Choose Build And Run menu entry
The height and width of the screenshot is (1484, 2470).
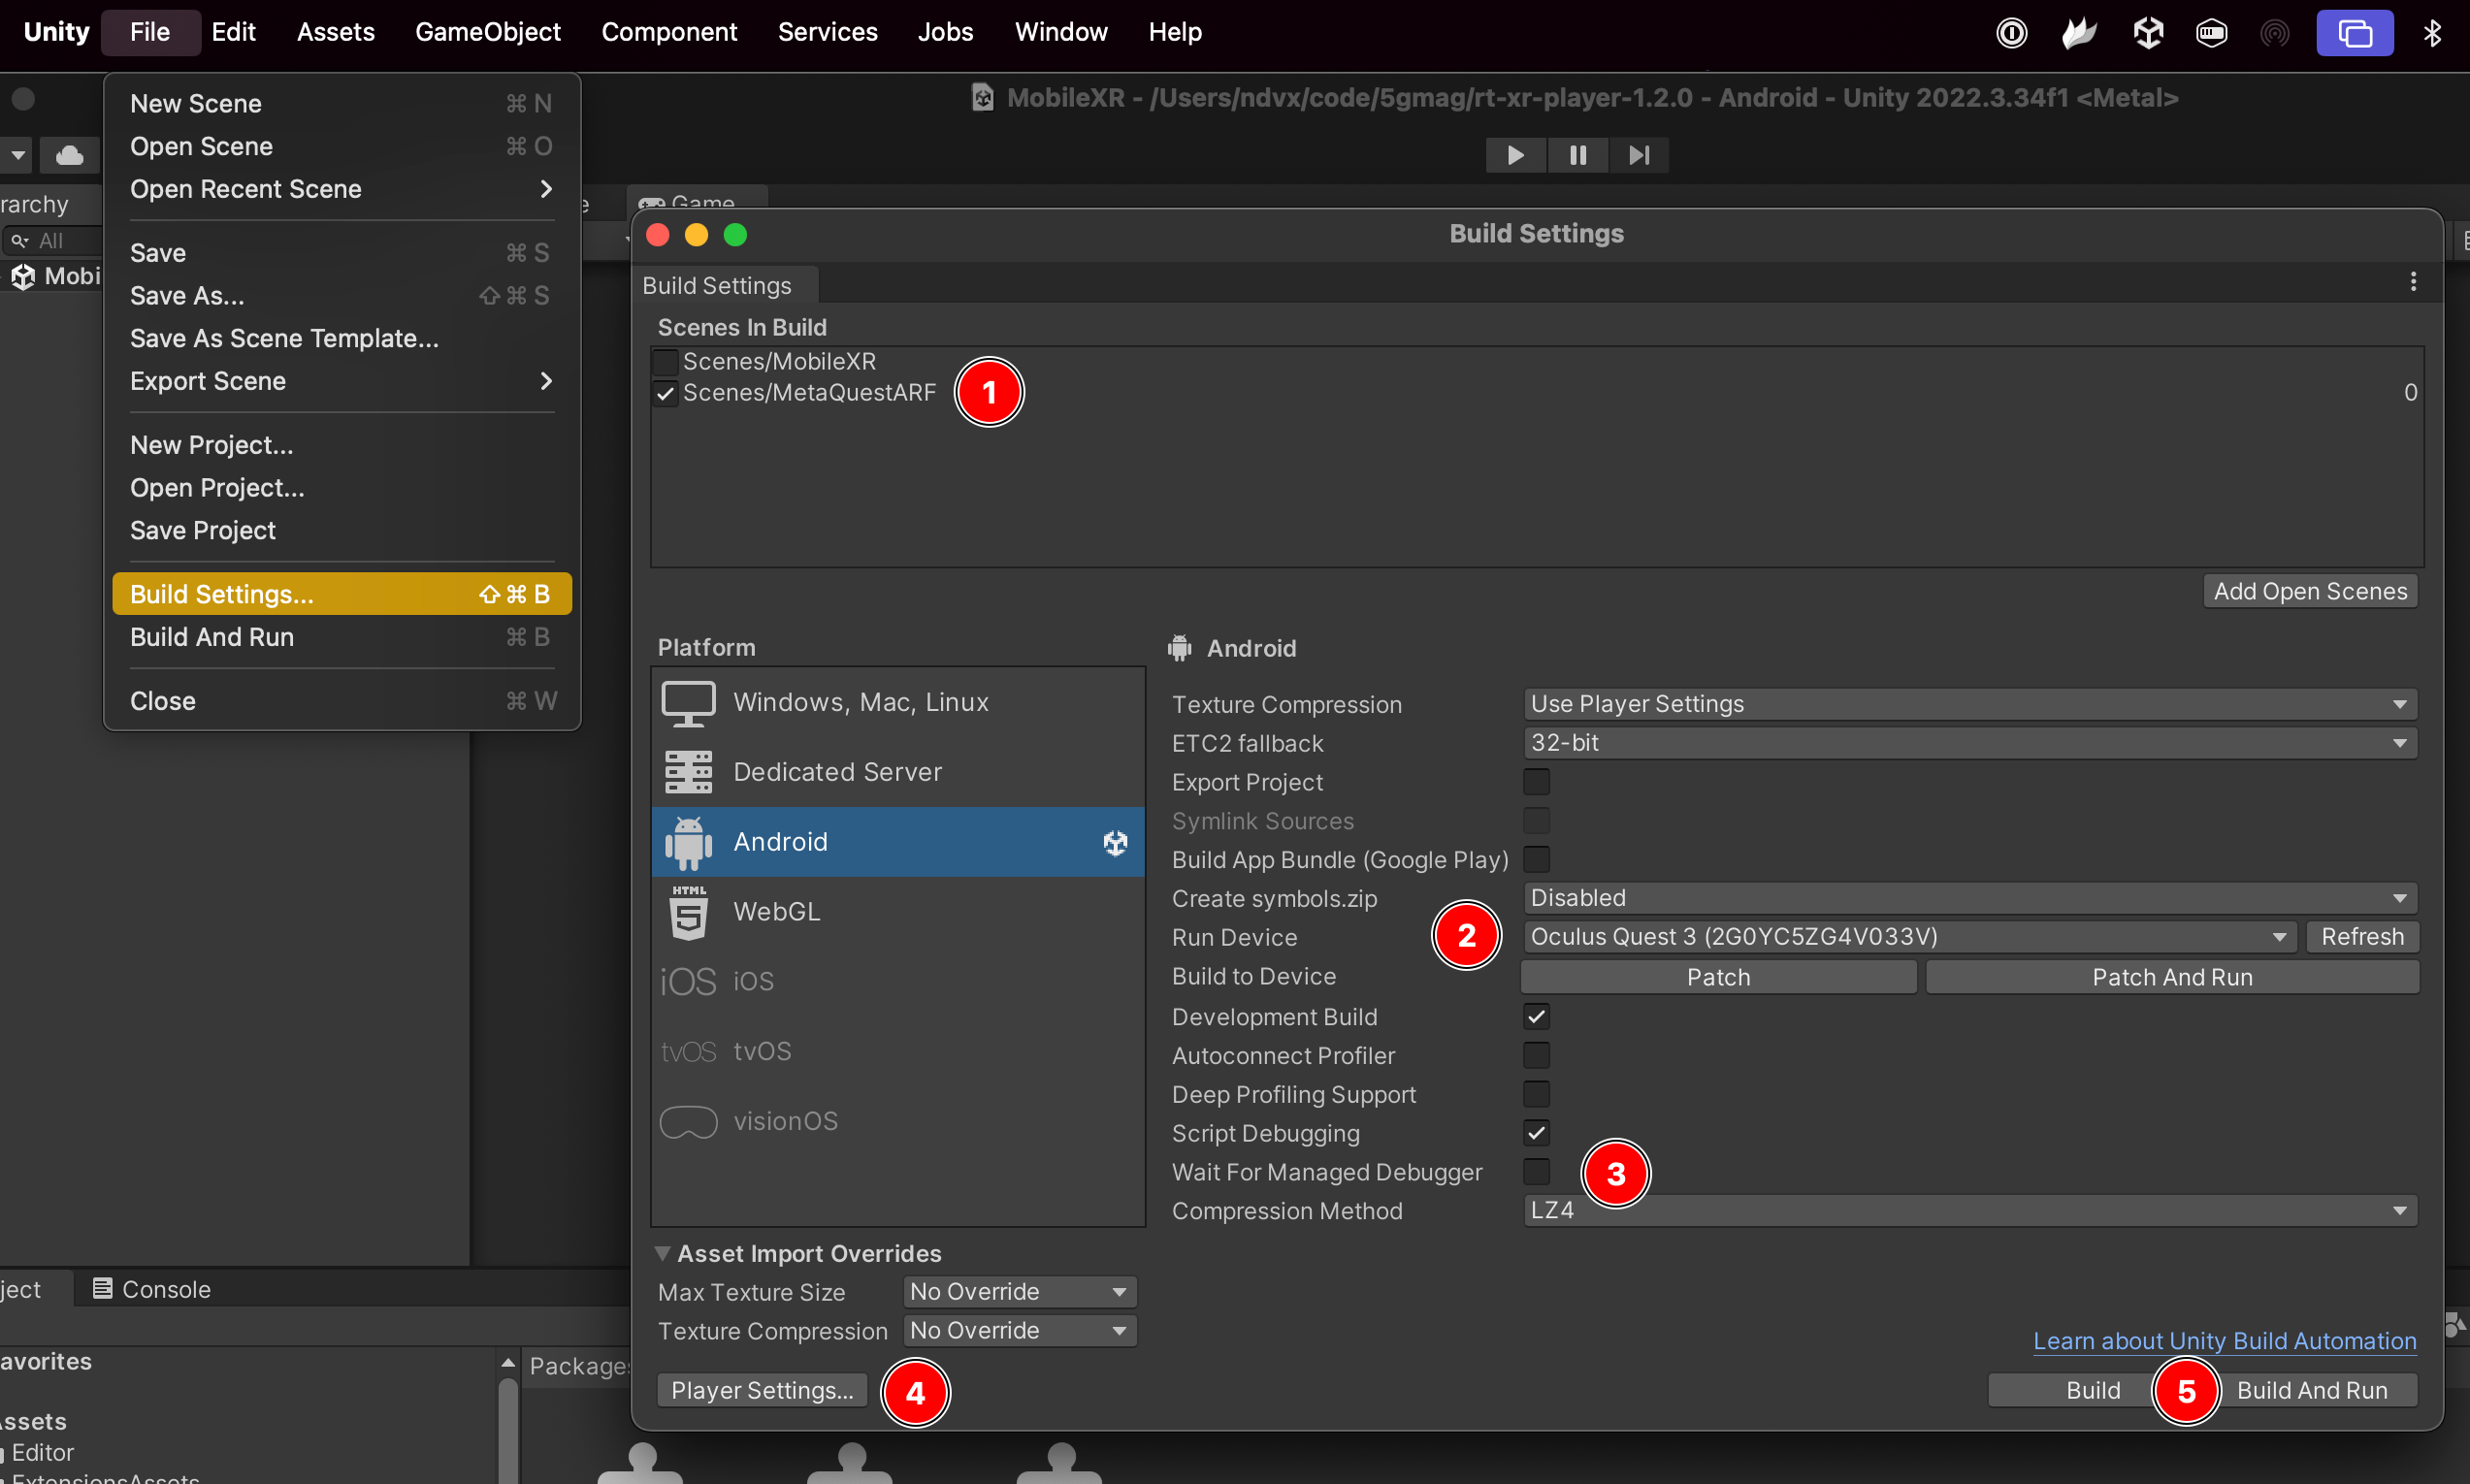(x=212, y=637)
